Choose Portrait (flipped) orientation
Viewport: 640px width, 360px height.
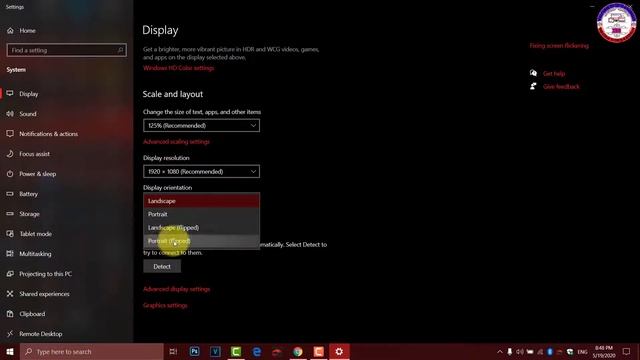click(x=201, y=241)
